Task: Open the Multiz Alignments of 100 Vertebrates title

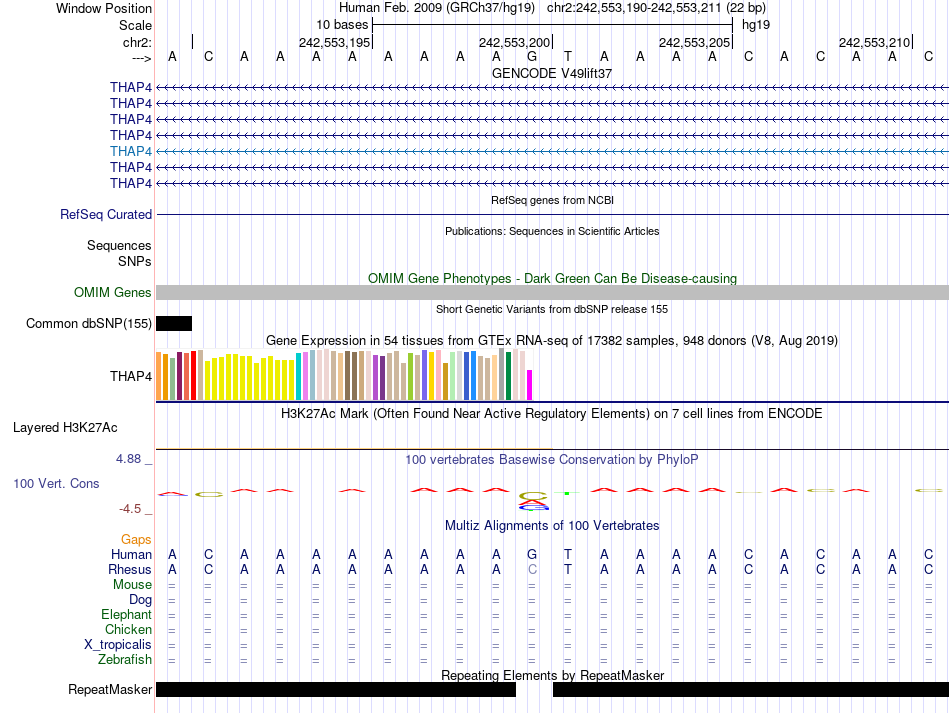Action: (x=552, y=525)
